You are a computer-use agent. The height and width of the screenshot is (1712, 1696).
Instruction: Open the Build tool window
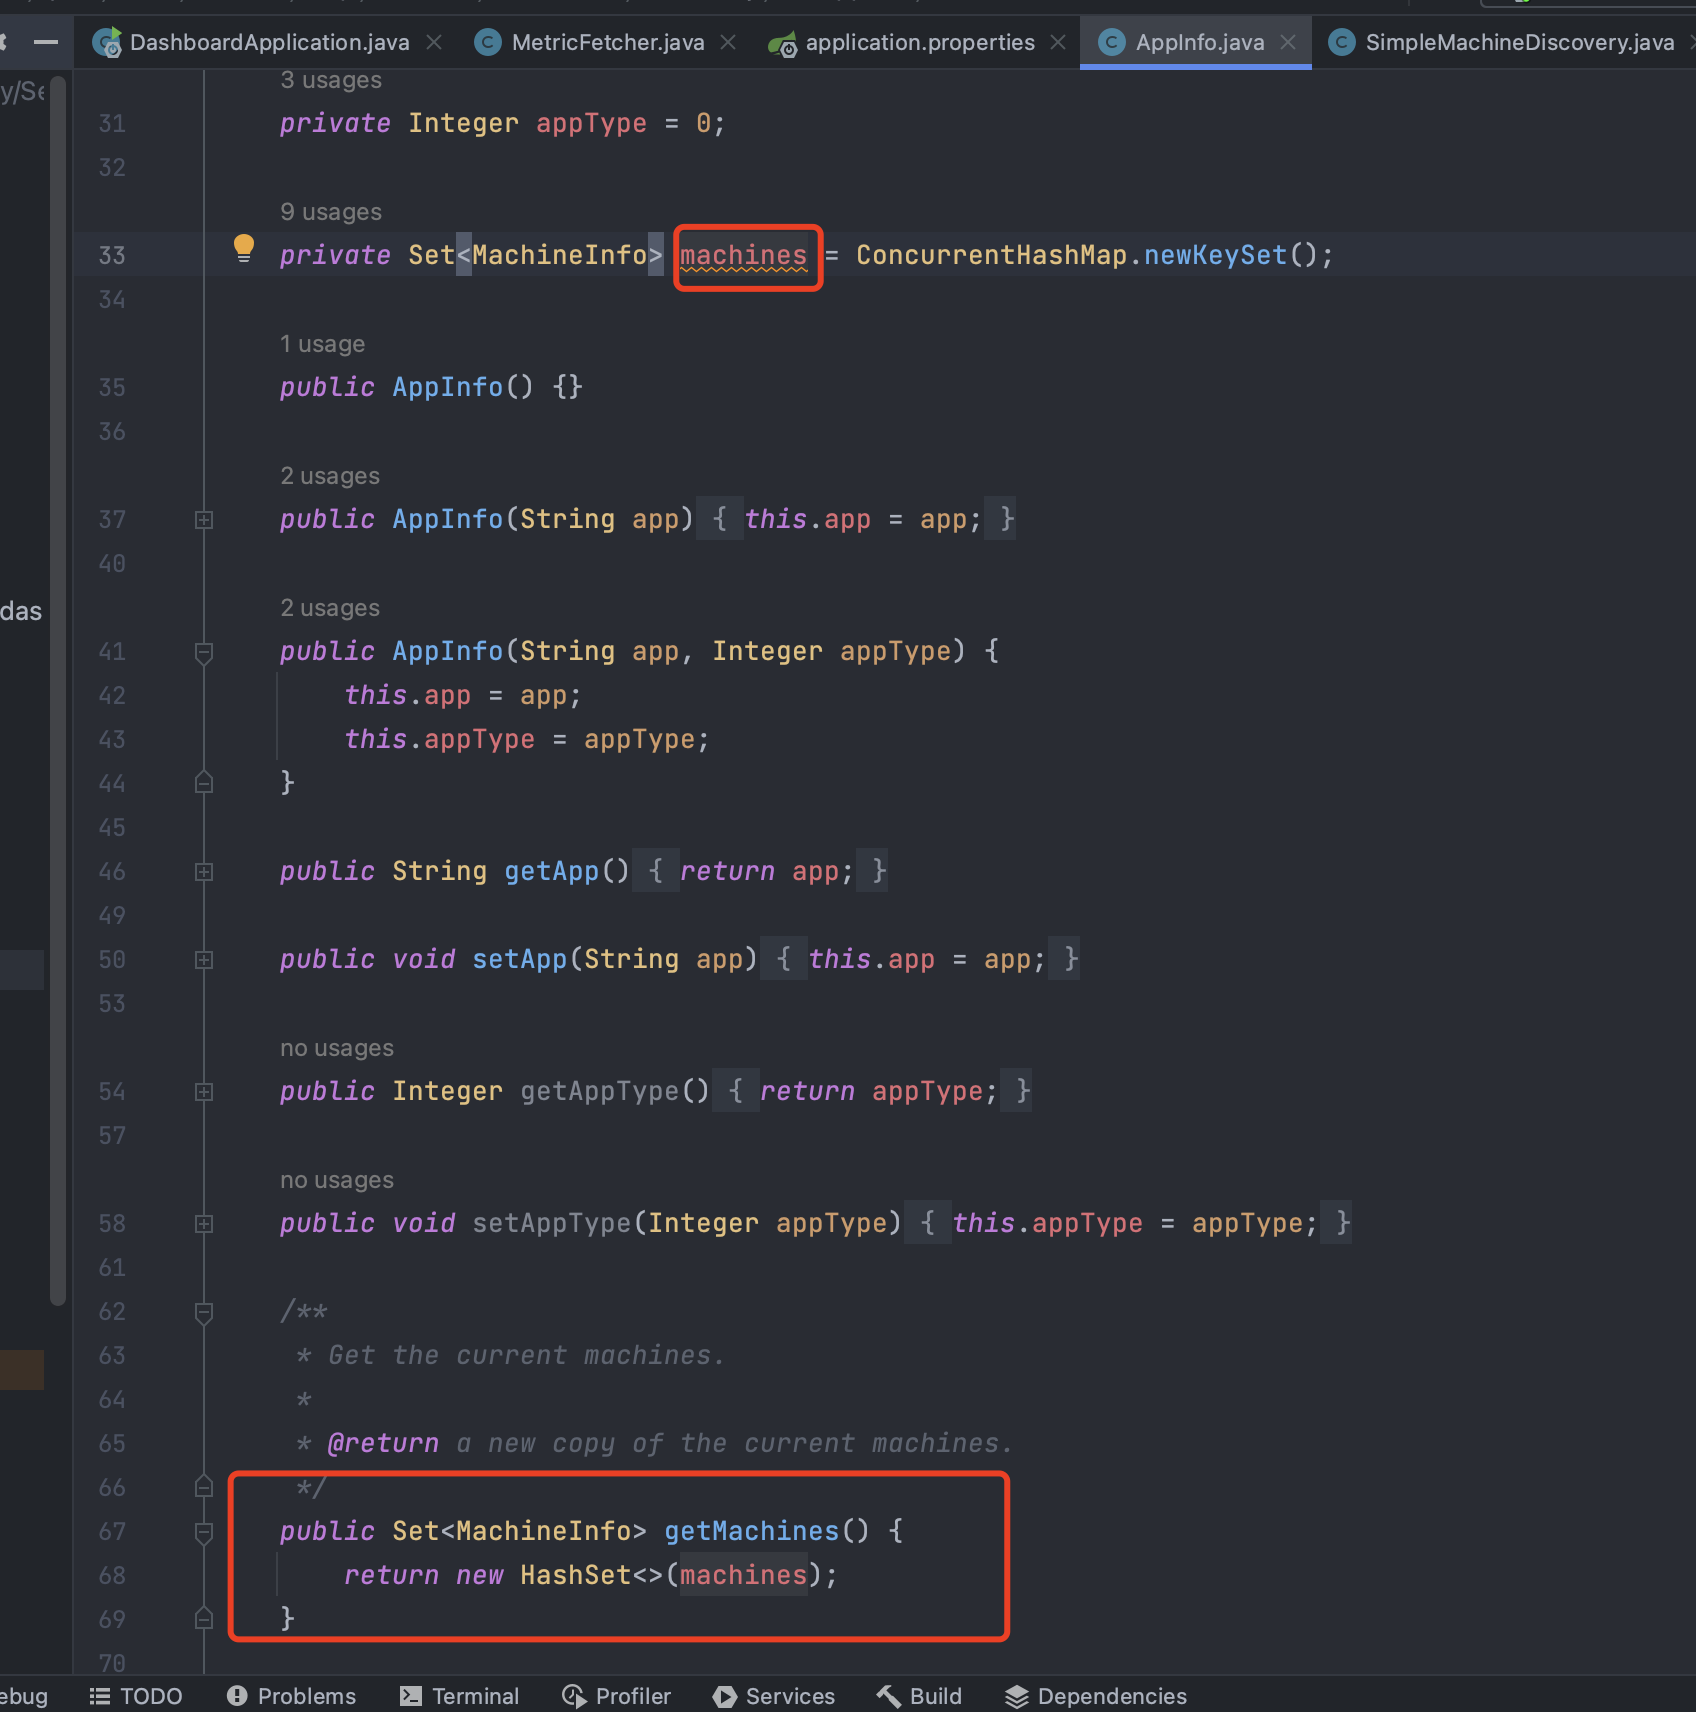coord(919,1696)
